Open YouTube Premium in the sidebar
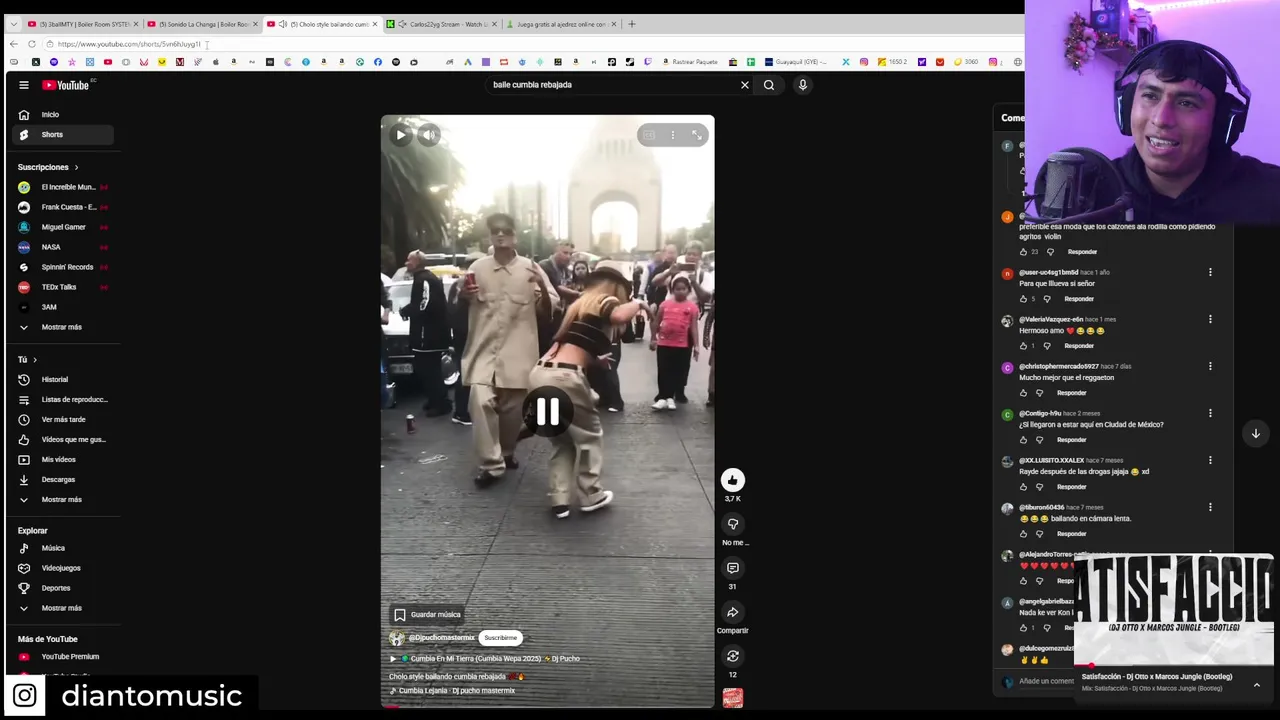Screen dimensions: 1280x720 point(62,657)
